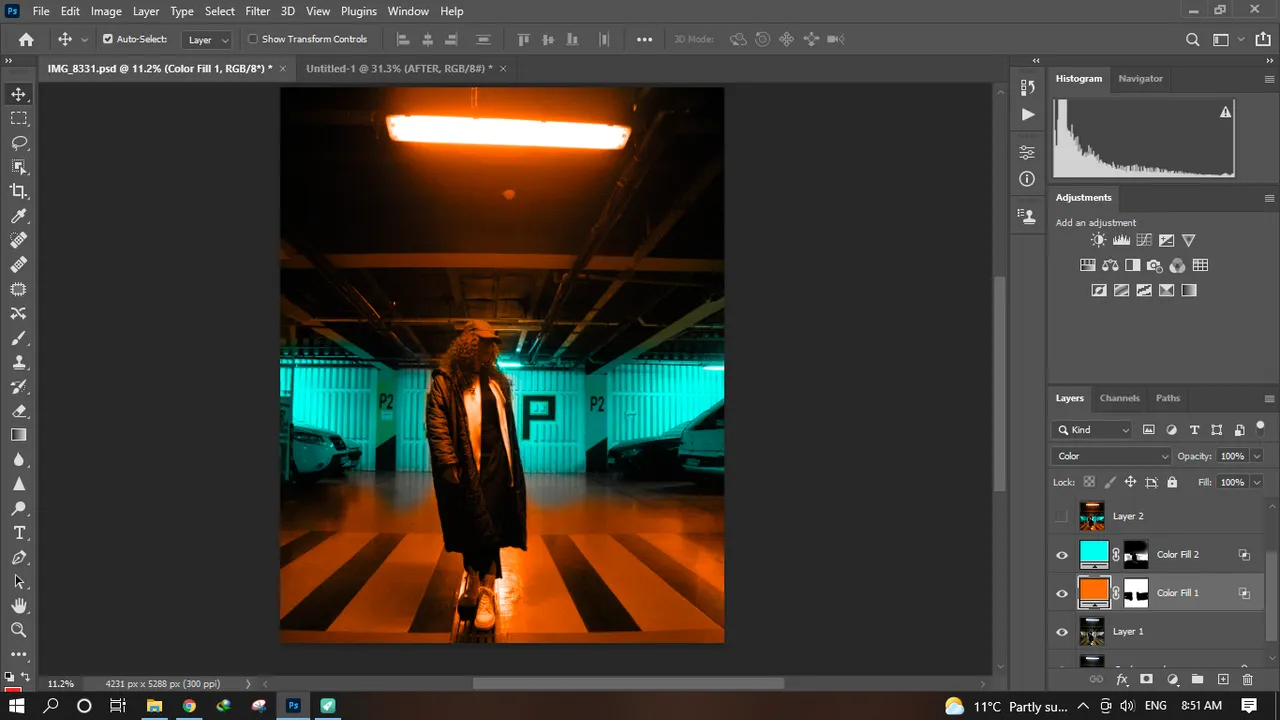Show Layer 2 visibility

coord(1062,516)
